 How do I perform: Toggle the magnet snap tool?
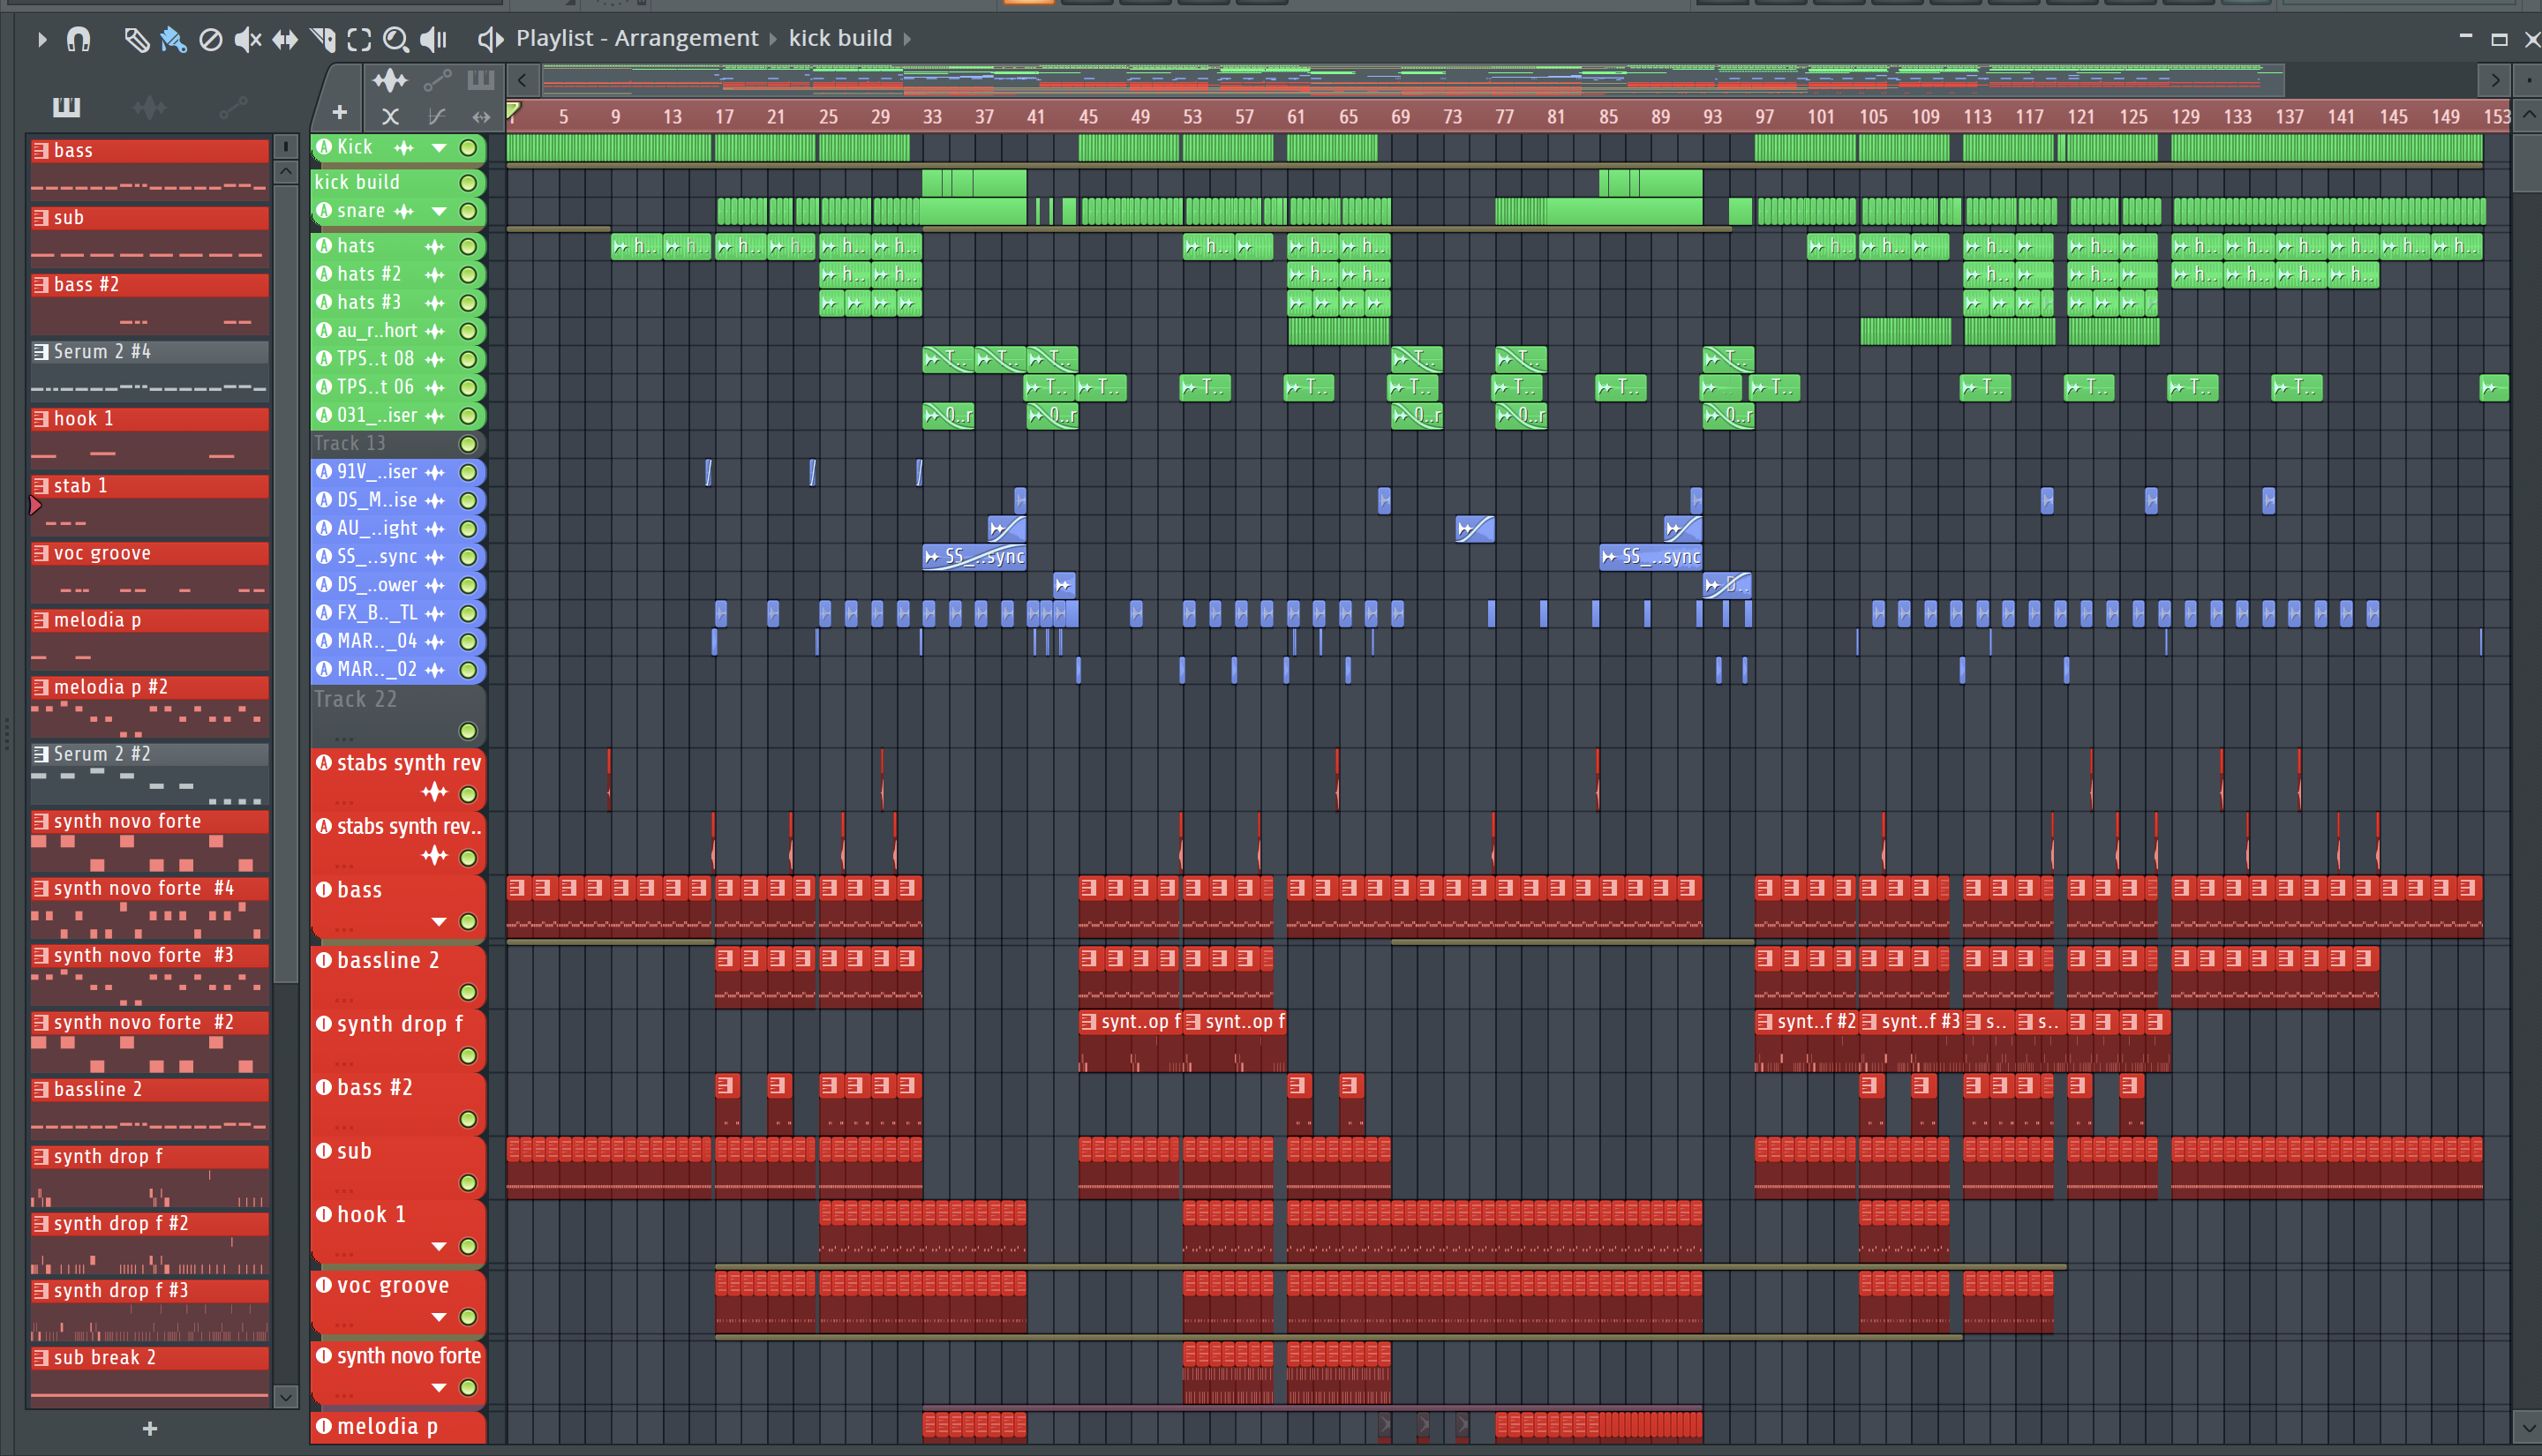pos(78,39)
